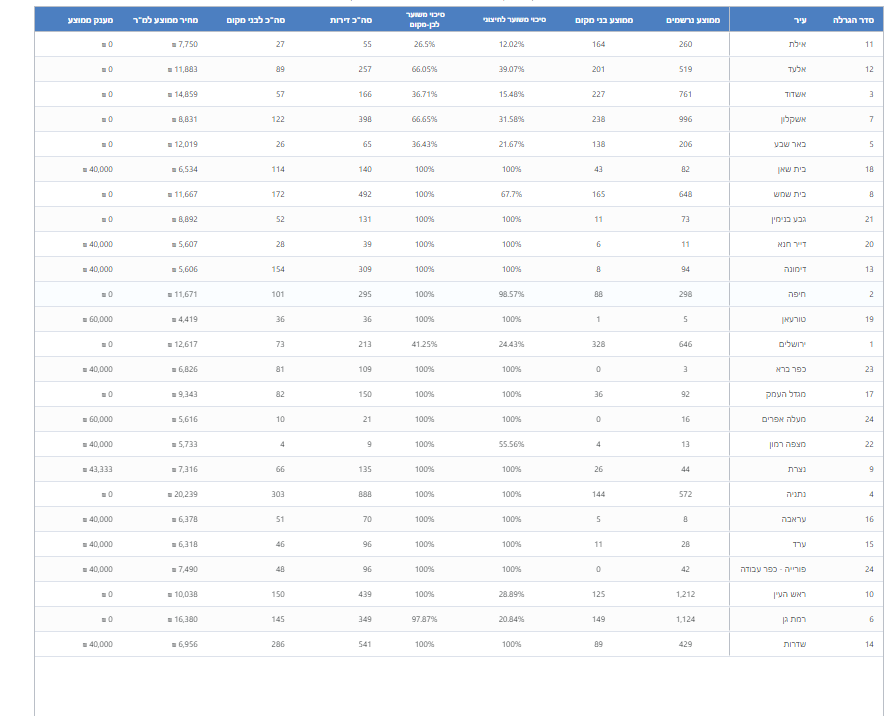Click the registrants value 1,124

[685, 619]
